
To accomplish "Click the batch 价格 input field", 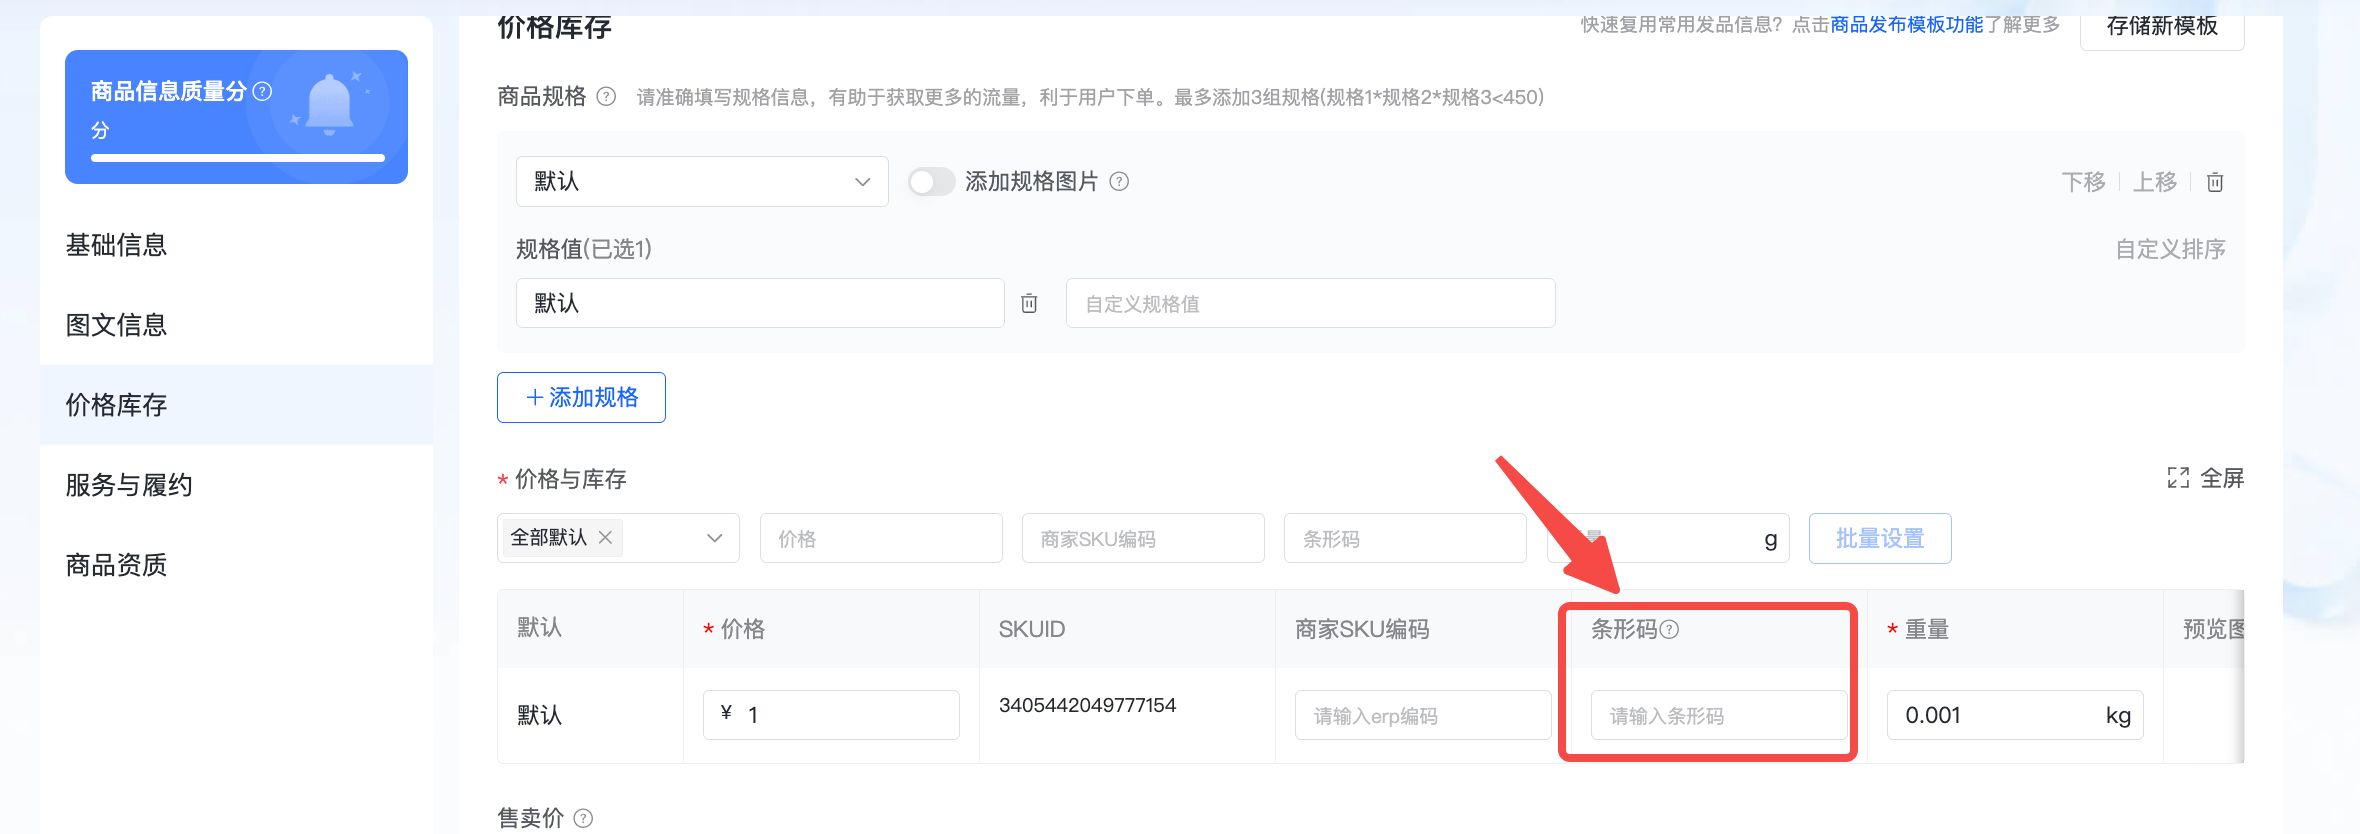I will click(881, 538).
